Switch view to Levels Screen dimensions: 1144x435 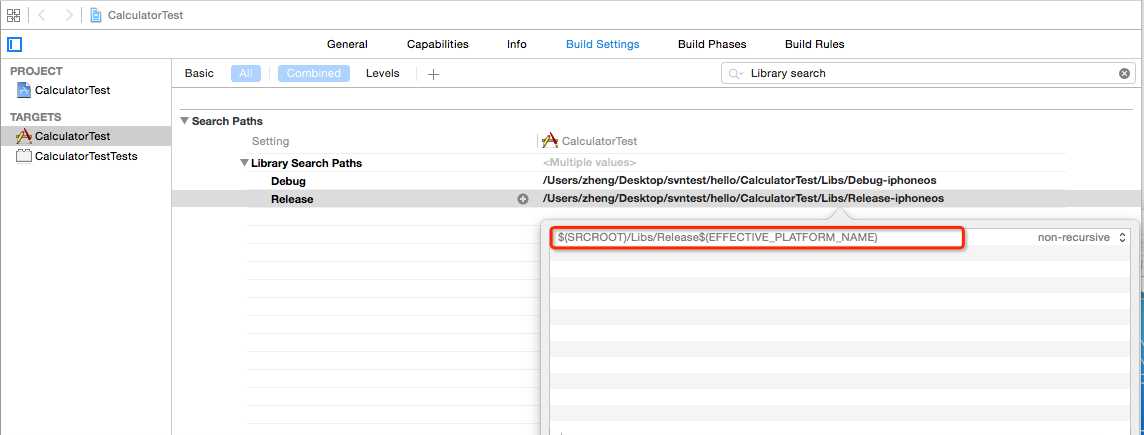tap(382, 73)
